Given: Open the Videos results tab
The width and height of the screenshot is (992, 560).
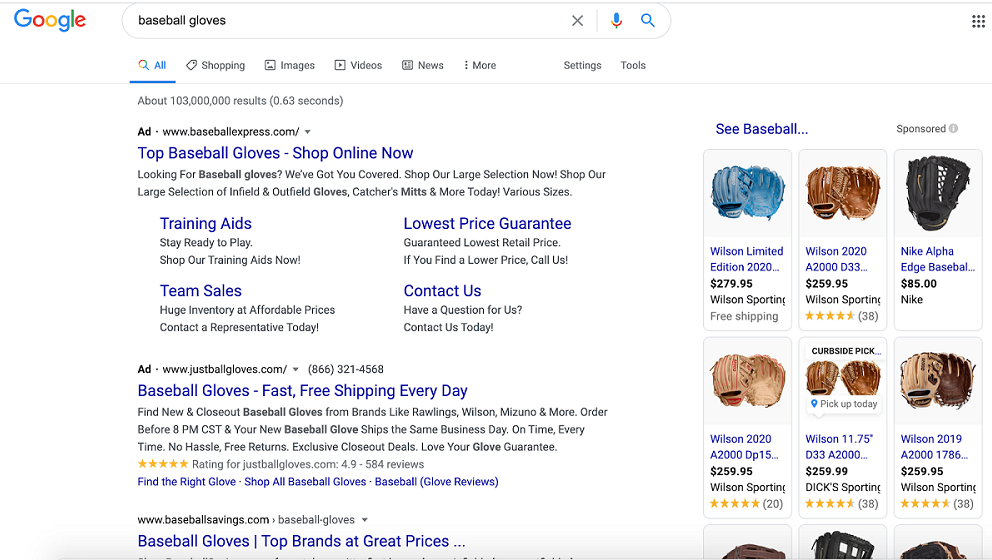Looking at the screenshot, I should coord(358,65).
